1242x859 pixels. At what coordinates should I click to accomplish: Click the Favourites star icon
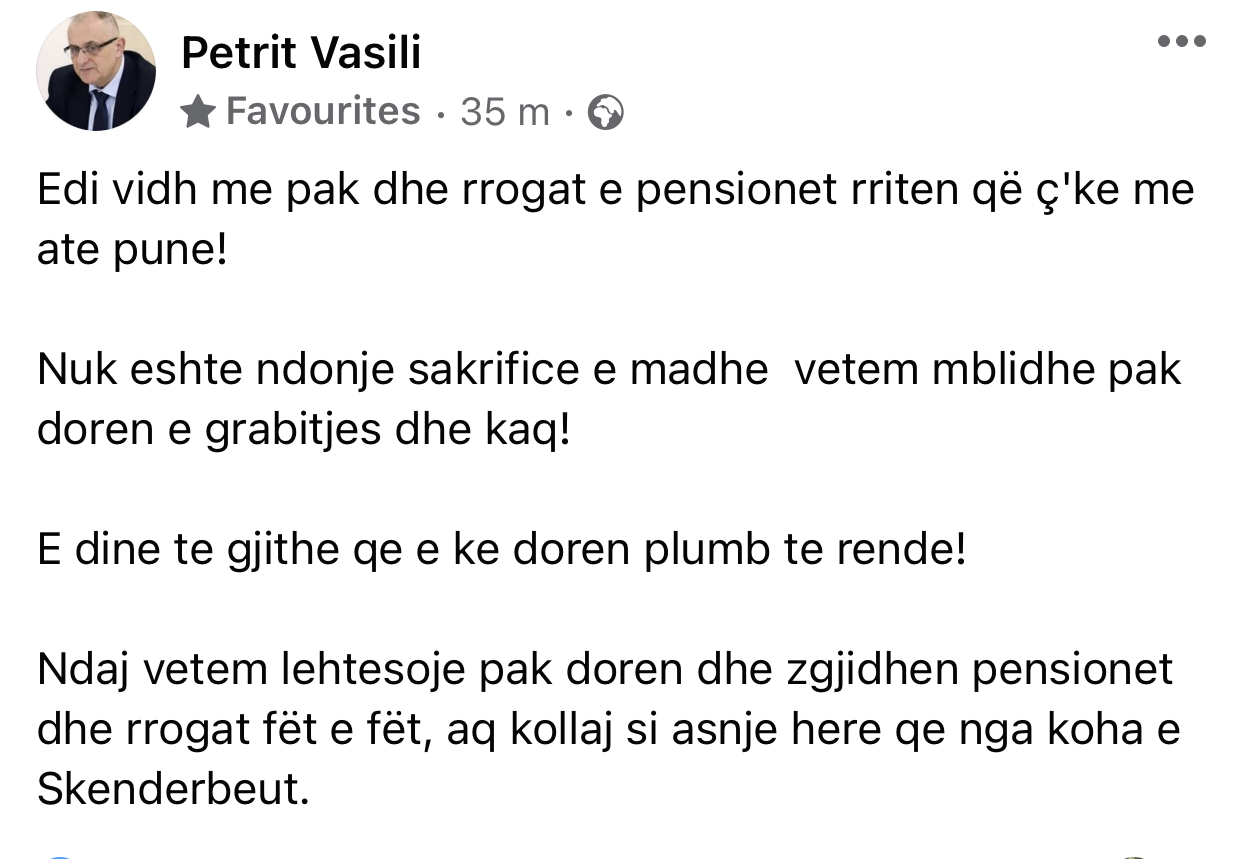click(x=199, y=113)
